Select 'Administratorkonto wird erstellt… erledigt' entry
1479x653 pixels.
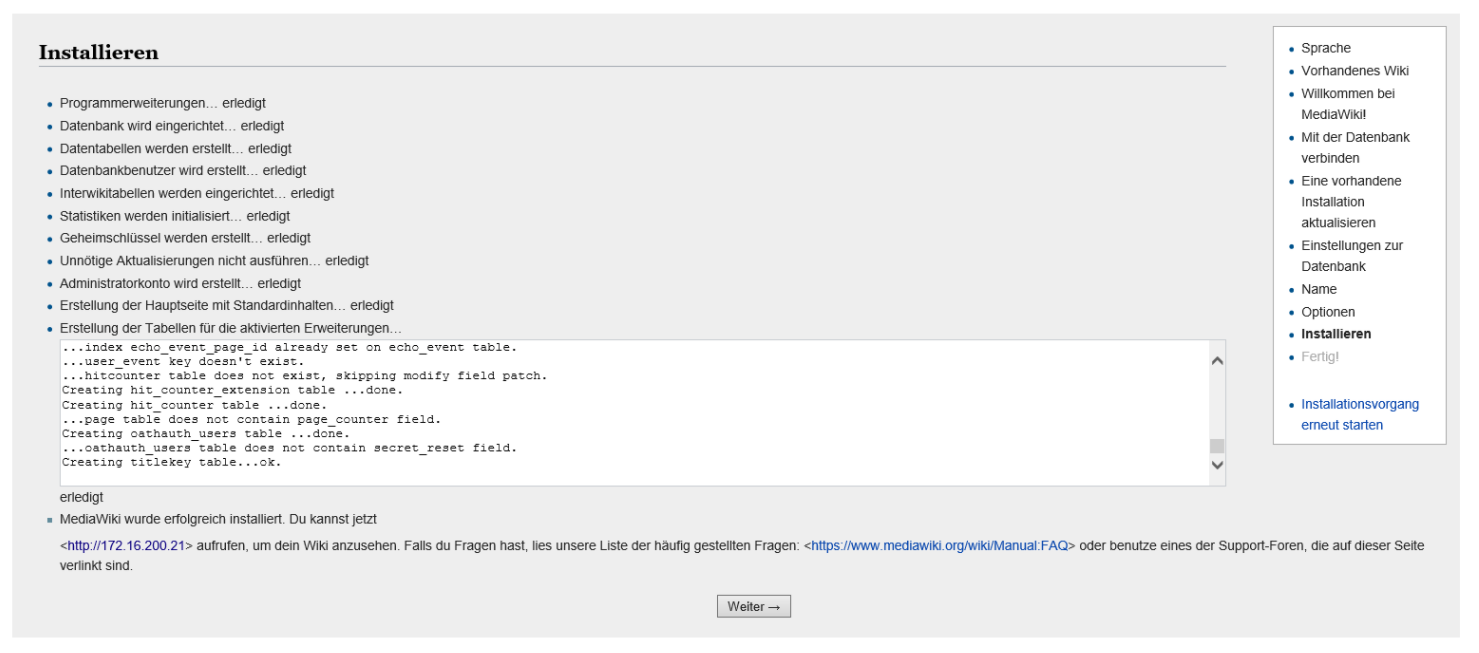point(180,283)
